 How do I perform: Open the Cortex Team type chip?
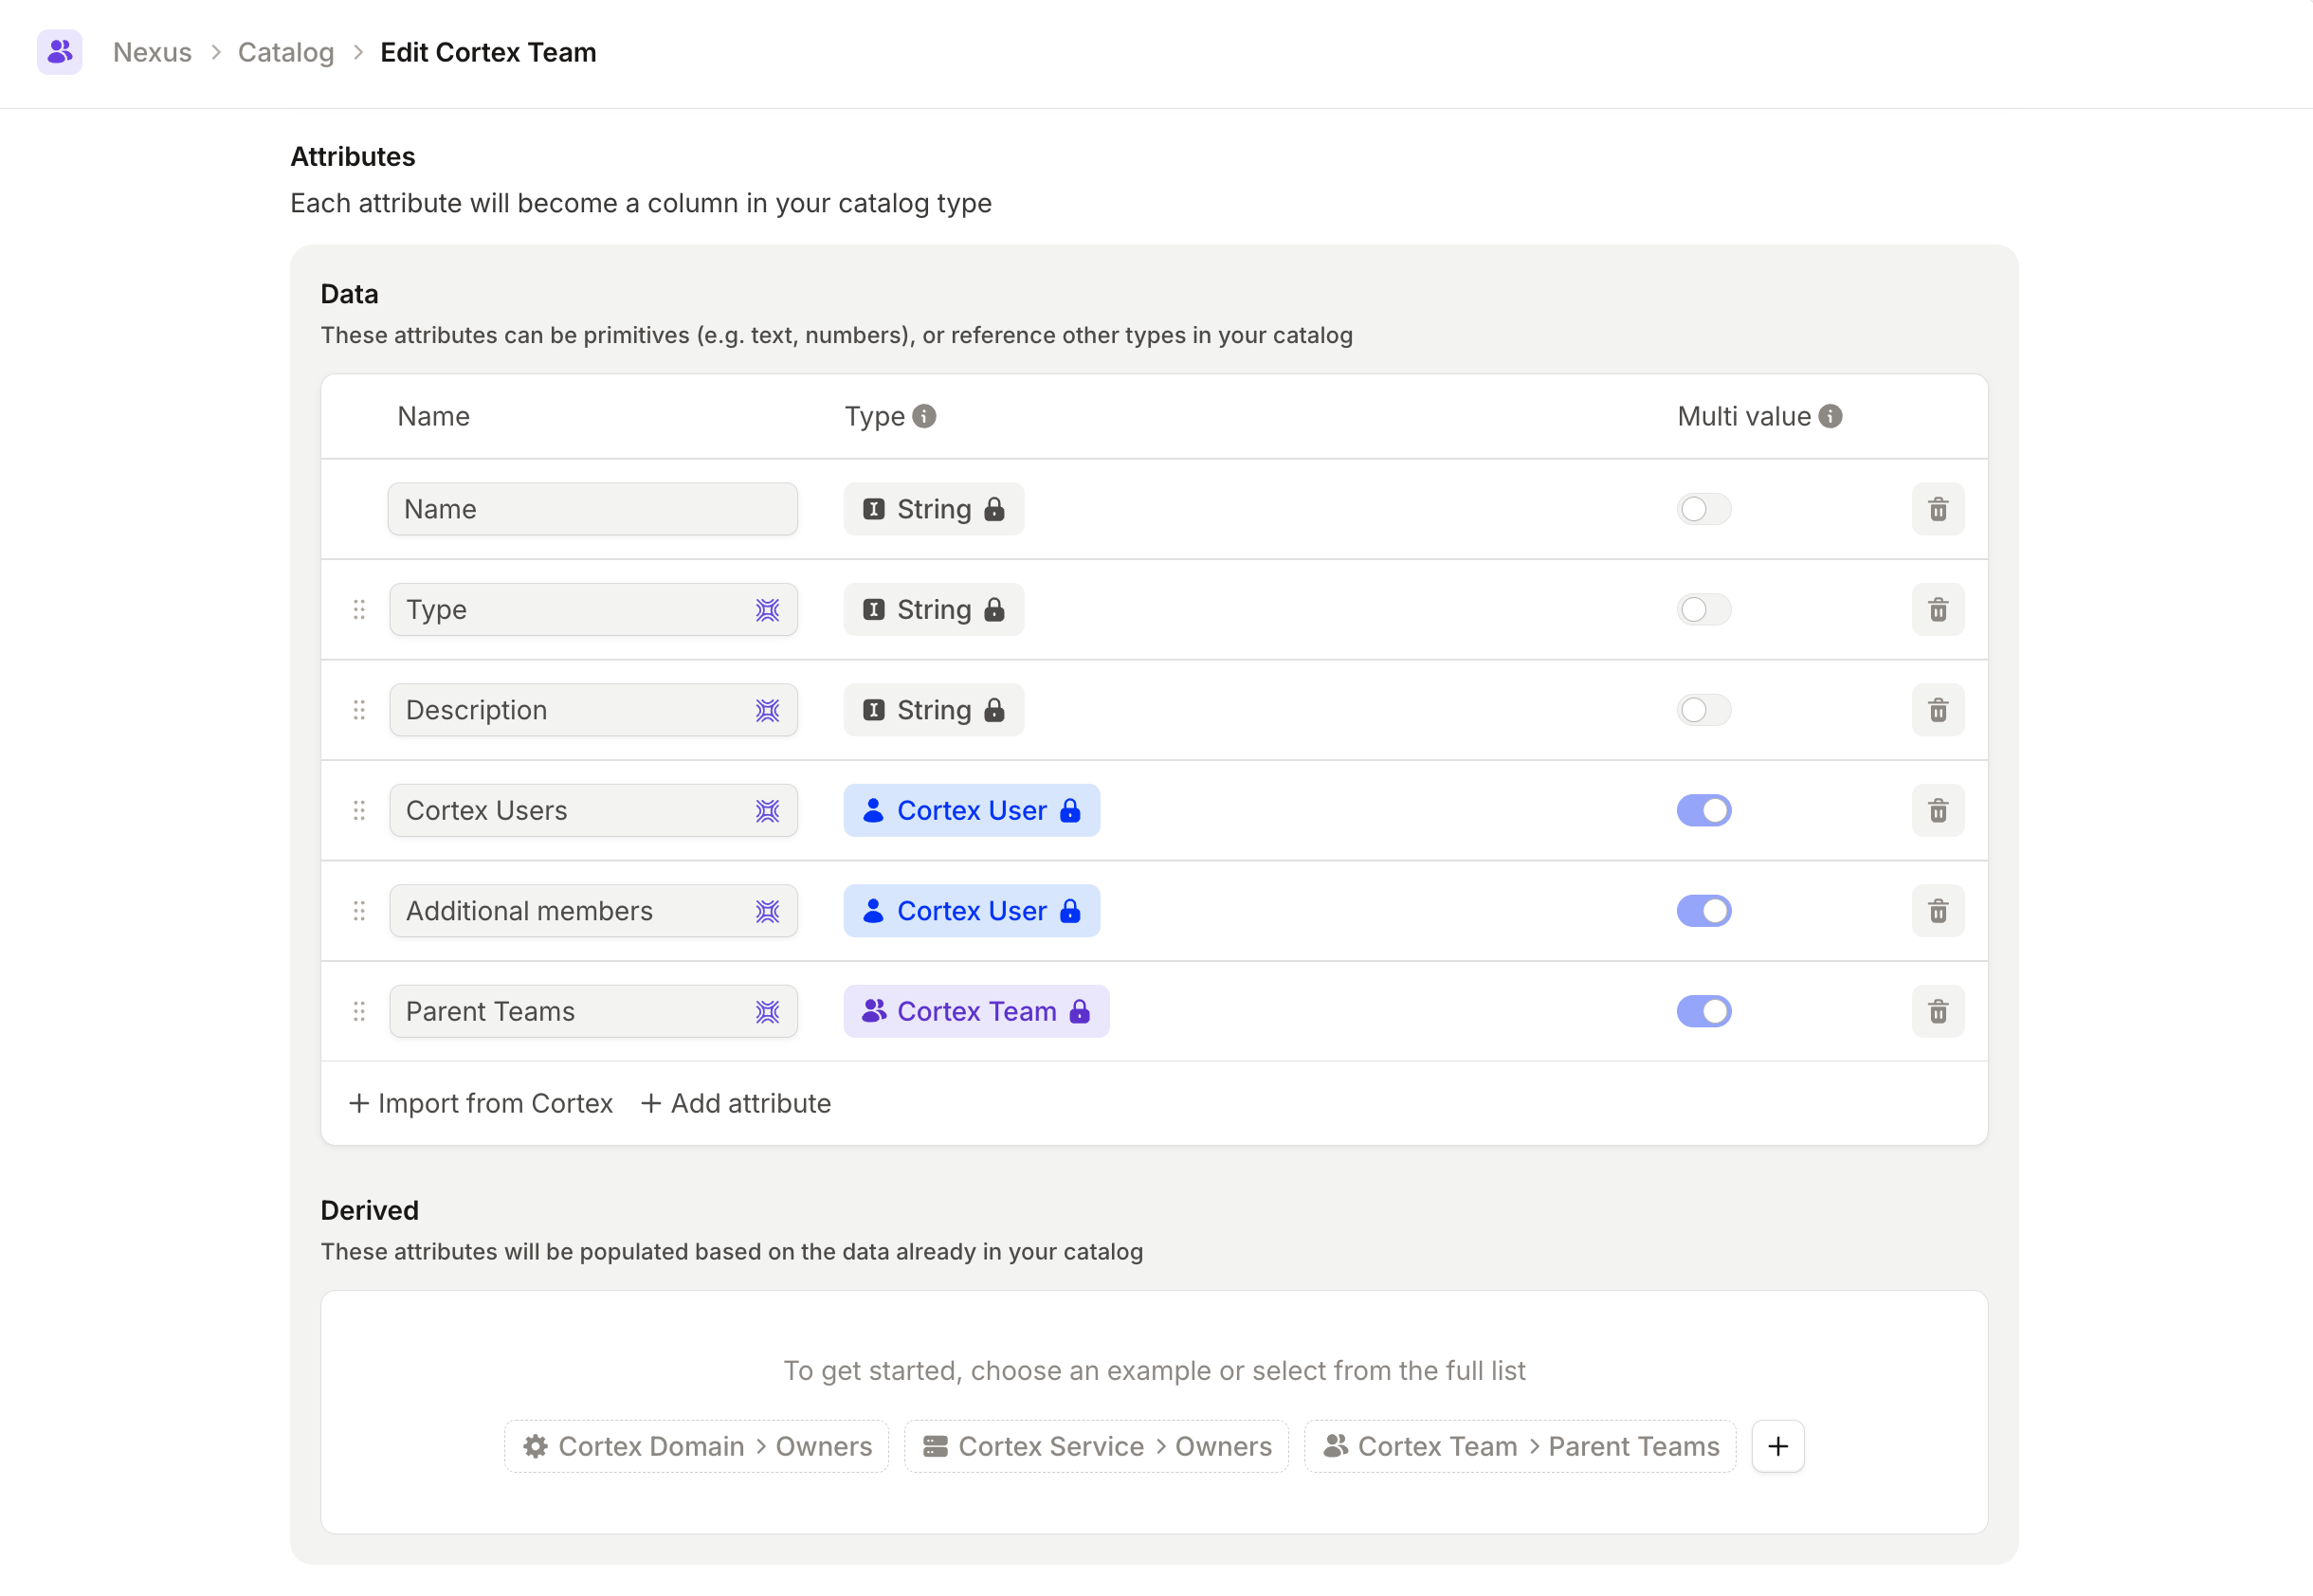tap(976, 1011)
